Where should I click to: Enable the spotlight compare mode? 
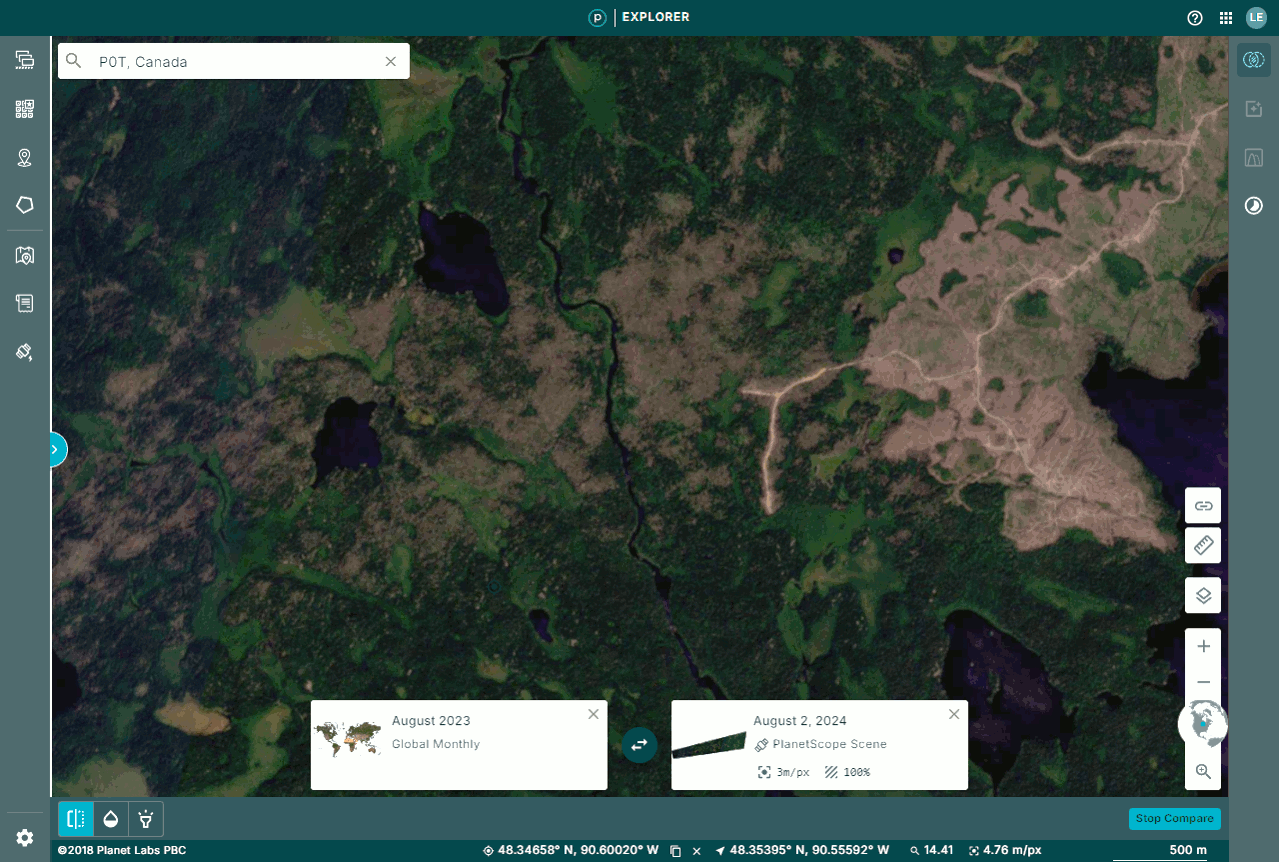pos(146,819)
